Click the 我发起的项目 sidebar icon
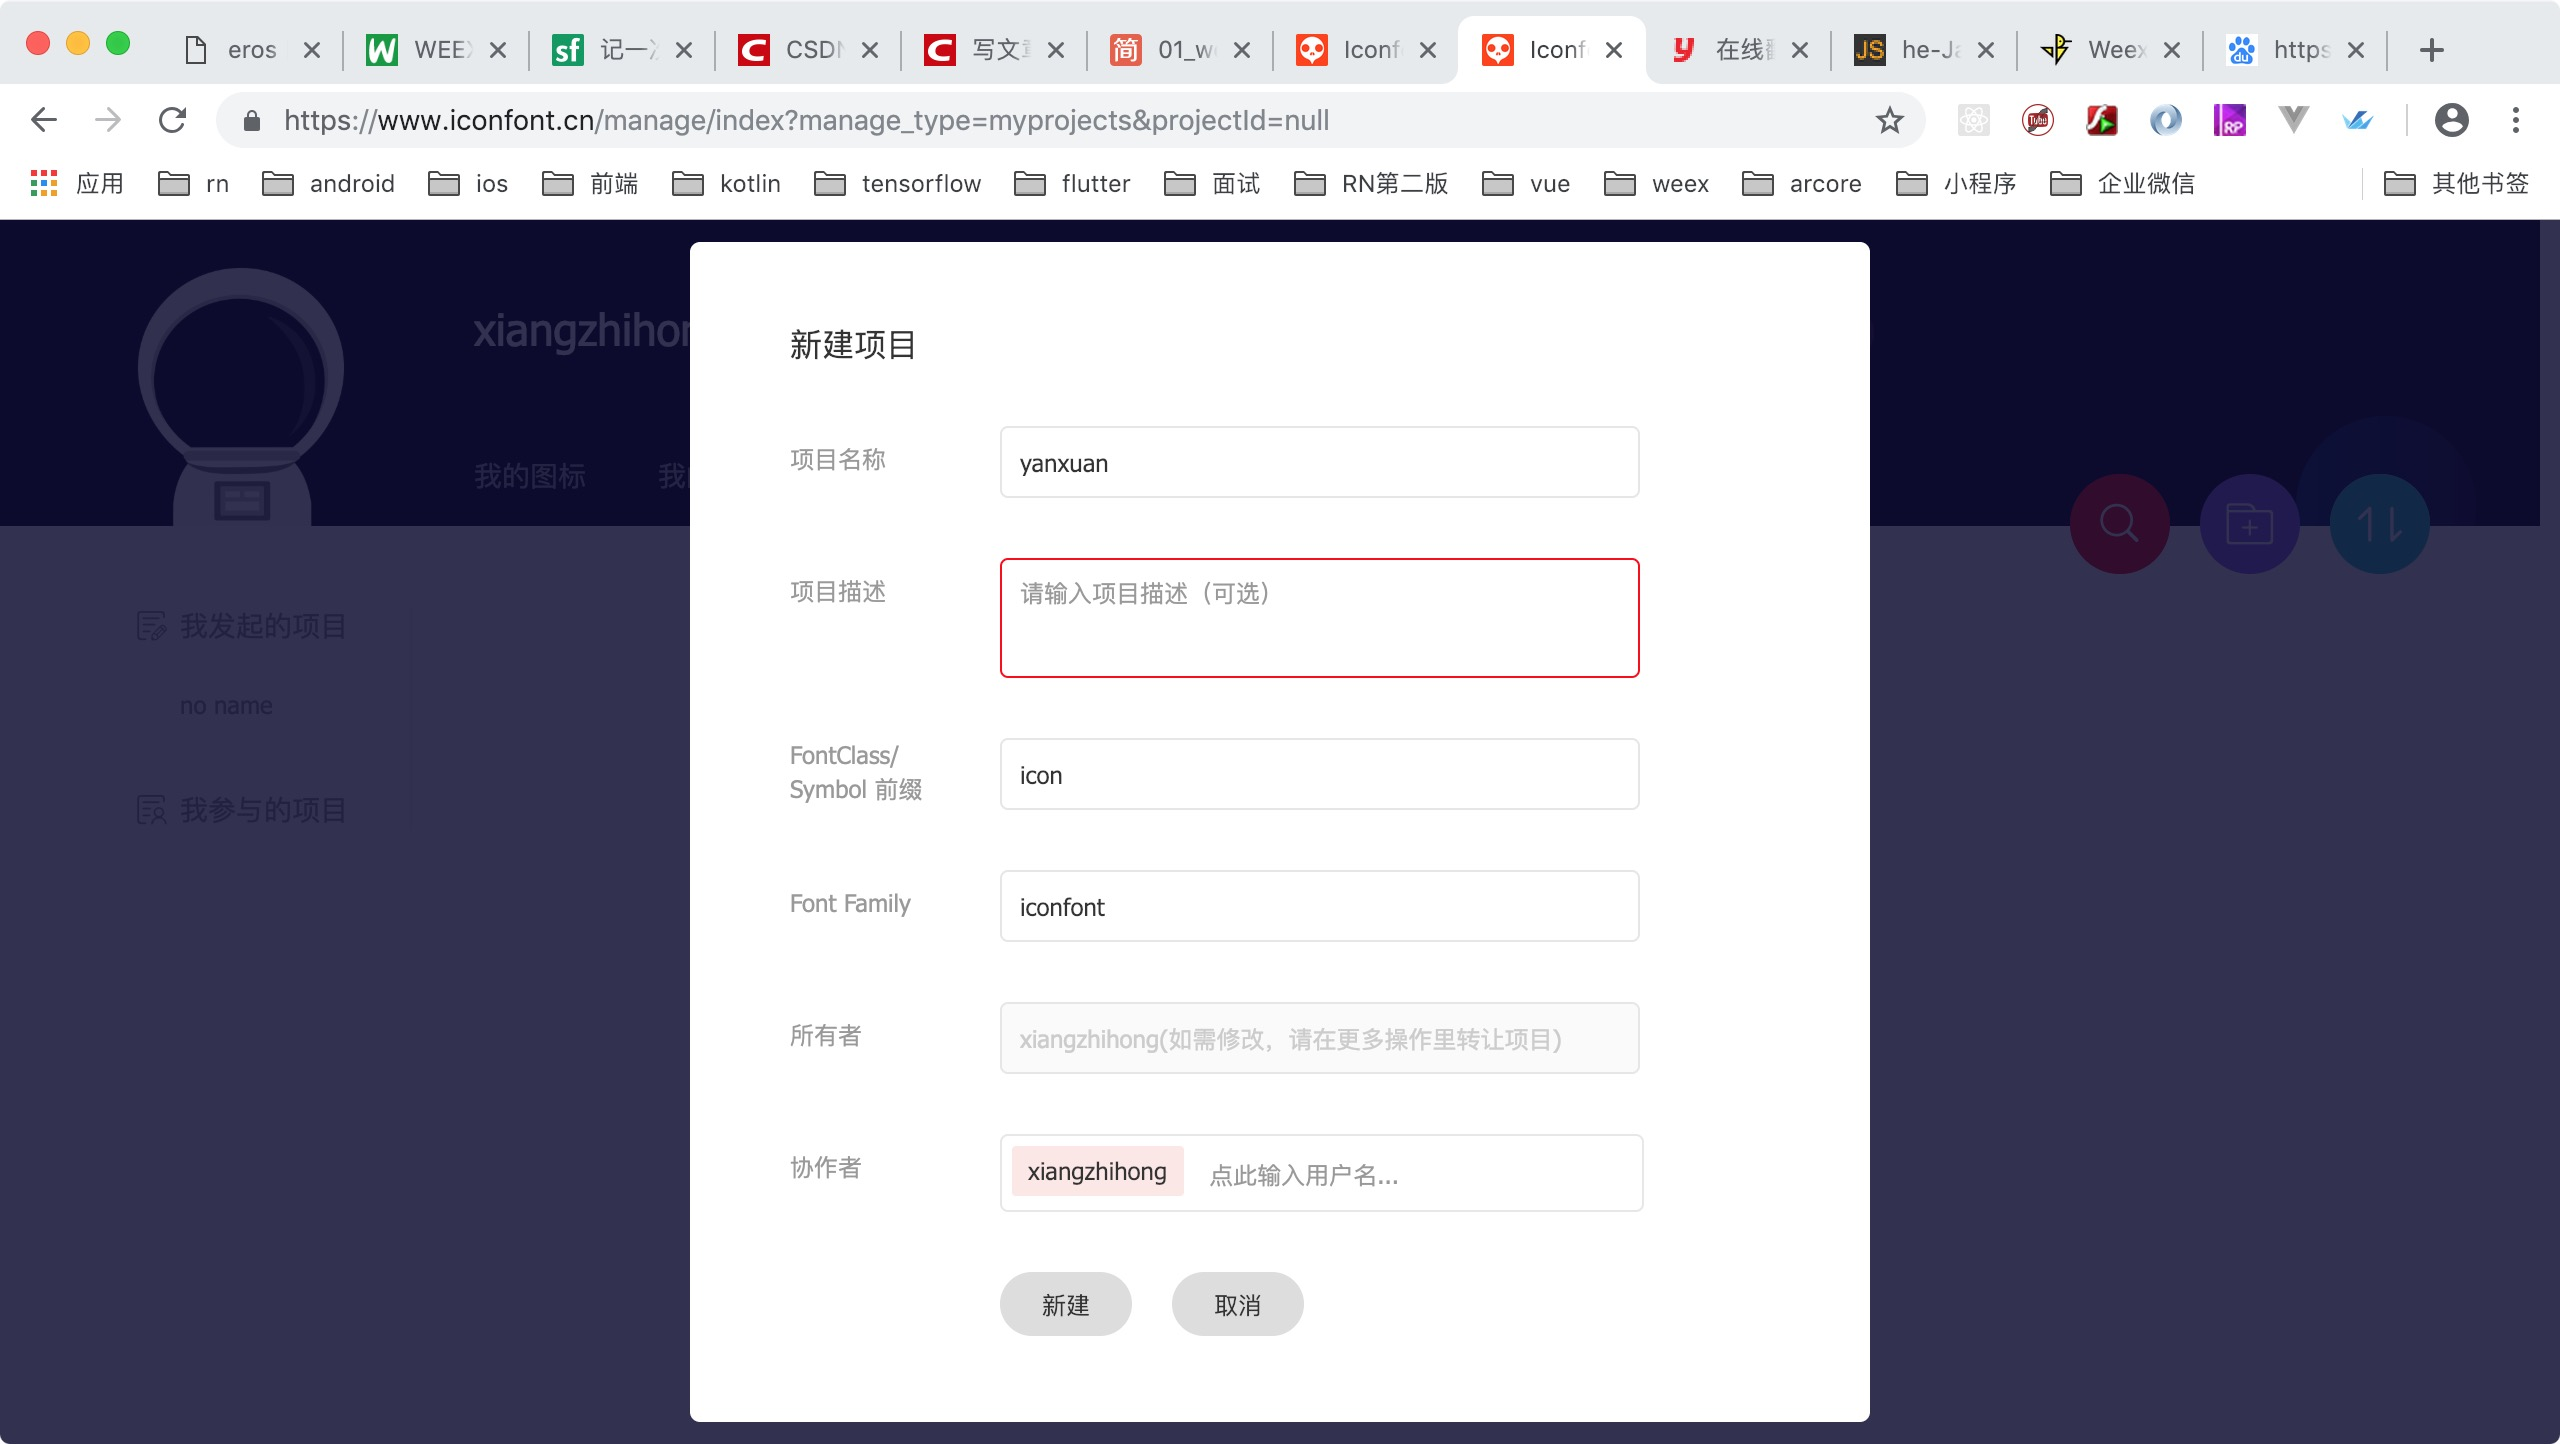 pos(151,626)
